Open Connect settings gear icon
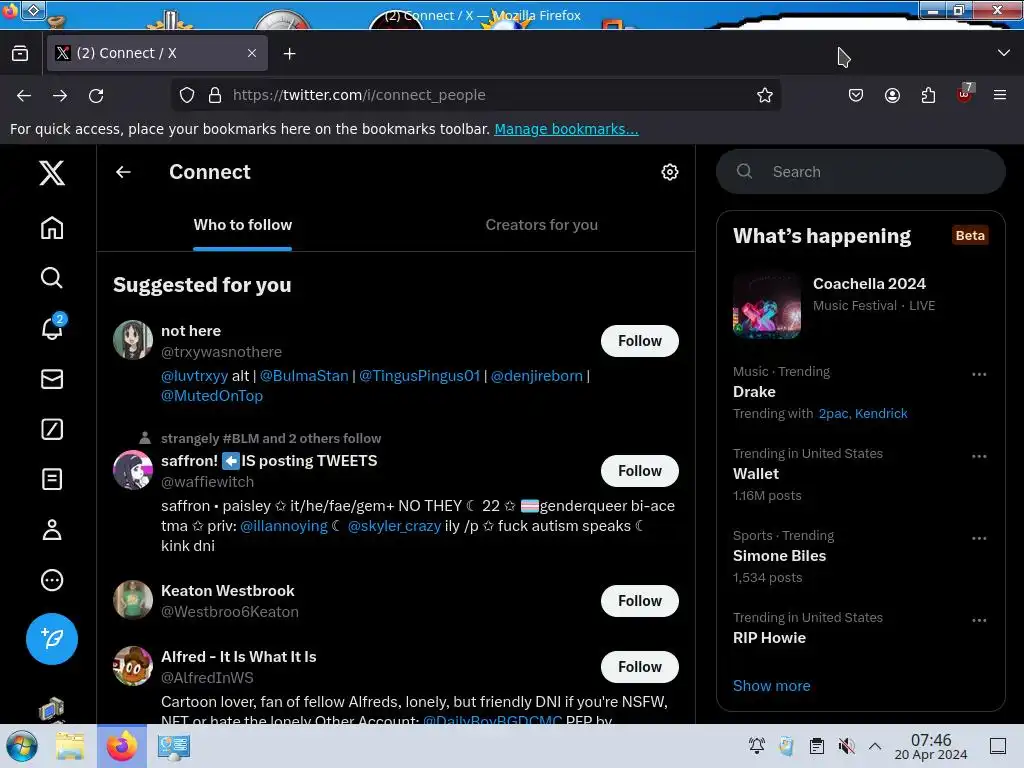The width and height of the screenshot is (1024, 768). [669, 172]
